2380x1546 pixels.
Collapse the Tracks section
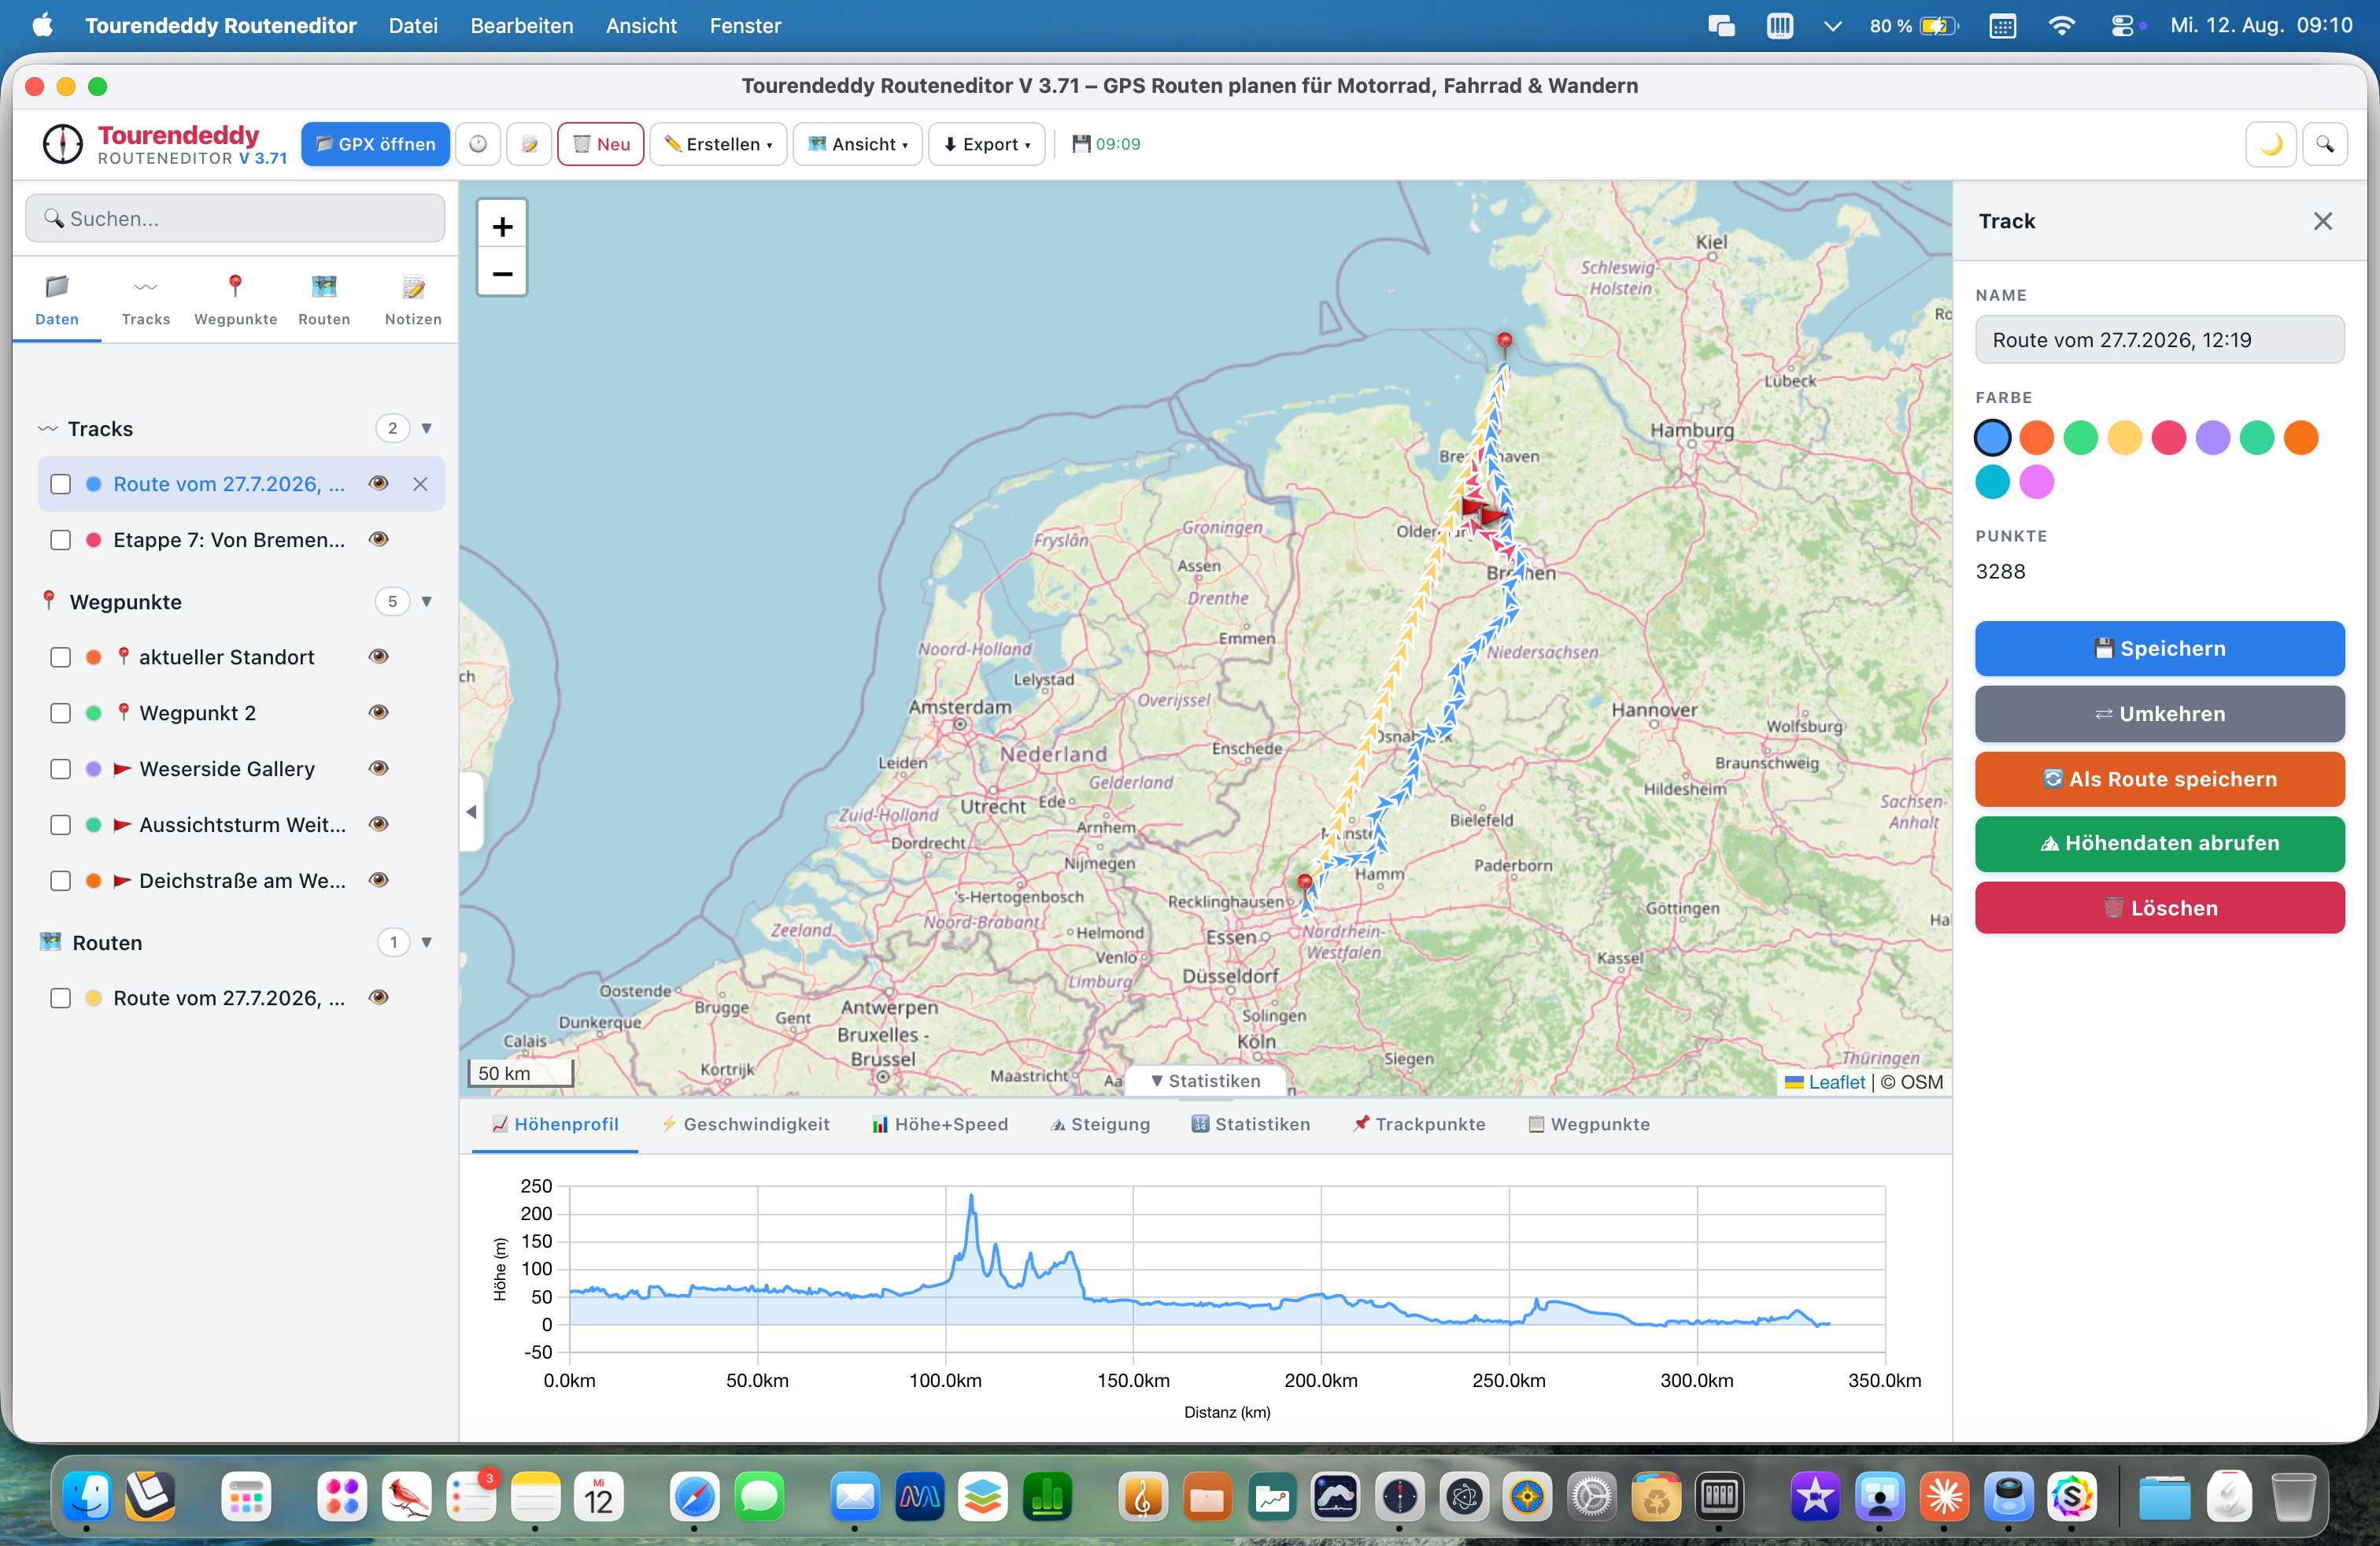(x=427, y=428)
